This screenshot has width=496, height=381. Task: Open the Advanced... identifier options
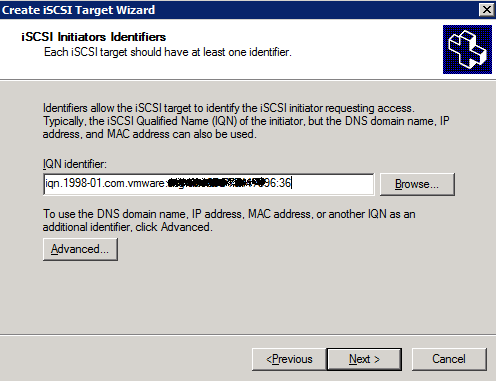click(x=80, y=249)
